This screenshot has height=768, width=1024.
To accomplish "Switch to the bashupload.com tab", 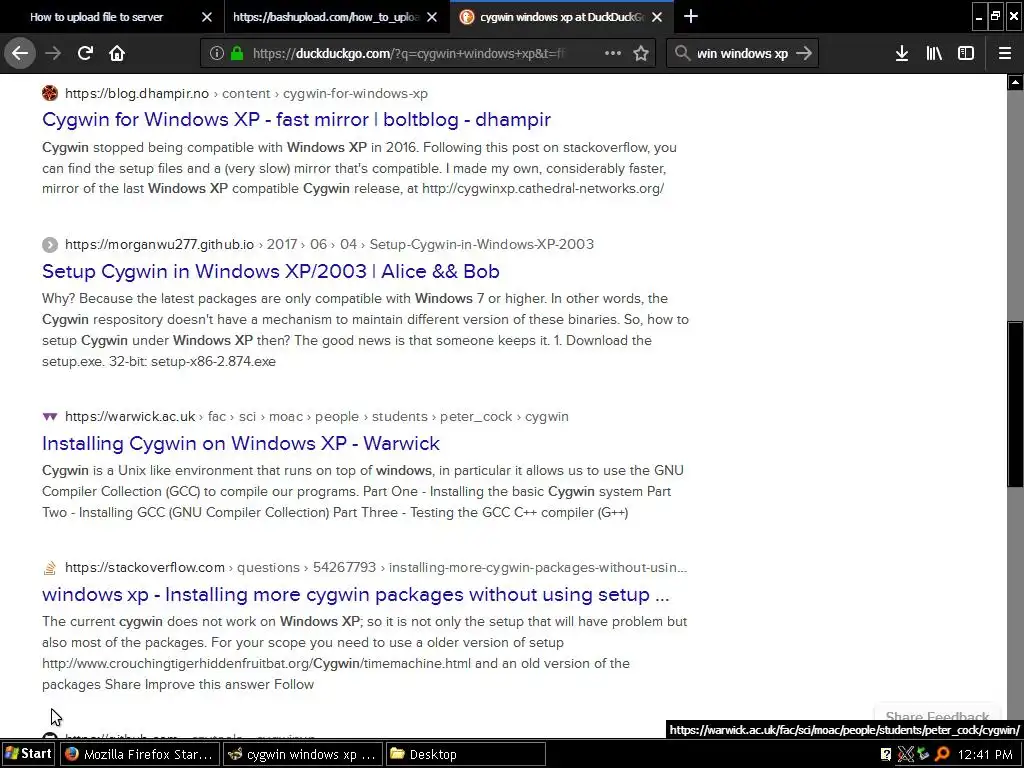I will click(336, 17).
